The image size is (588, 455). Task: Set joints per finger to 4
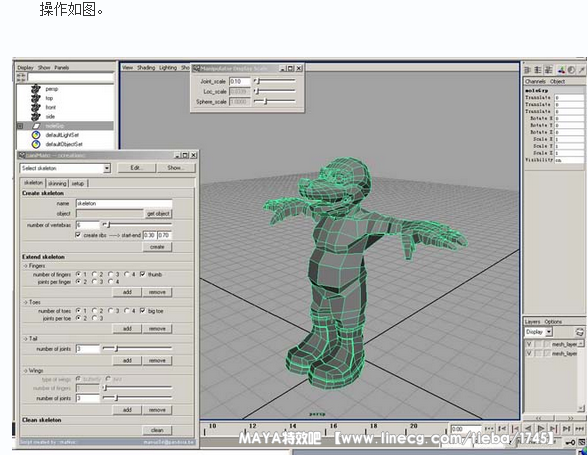pos(111,281)
